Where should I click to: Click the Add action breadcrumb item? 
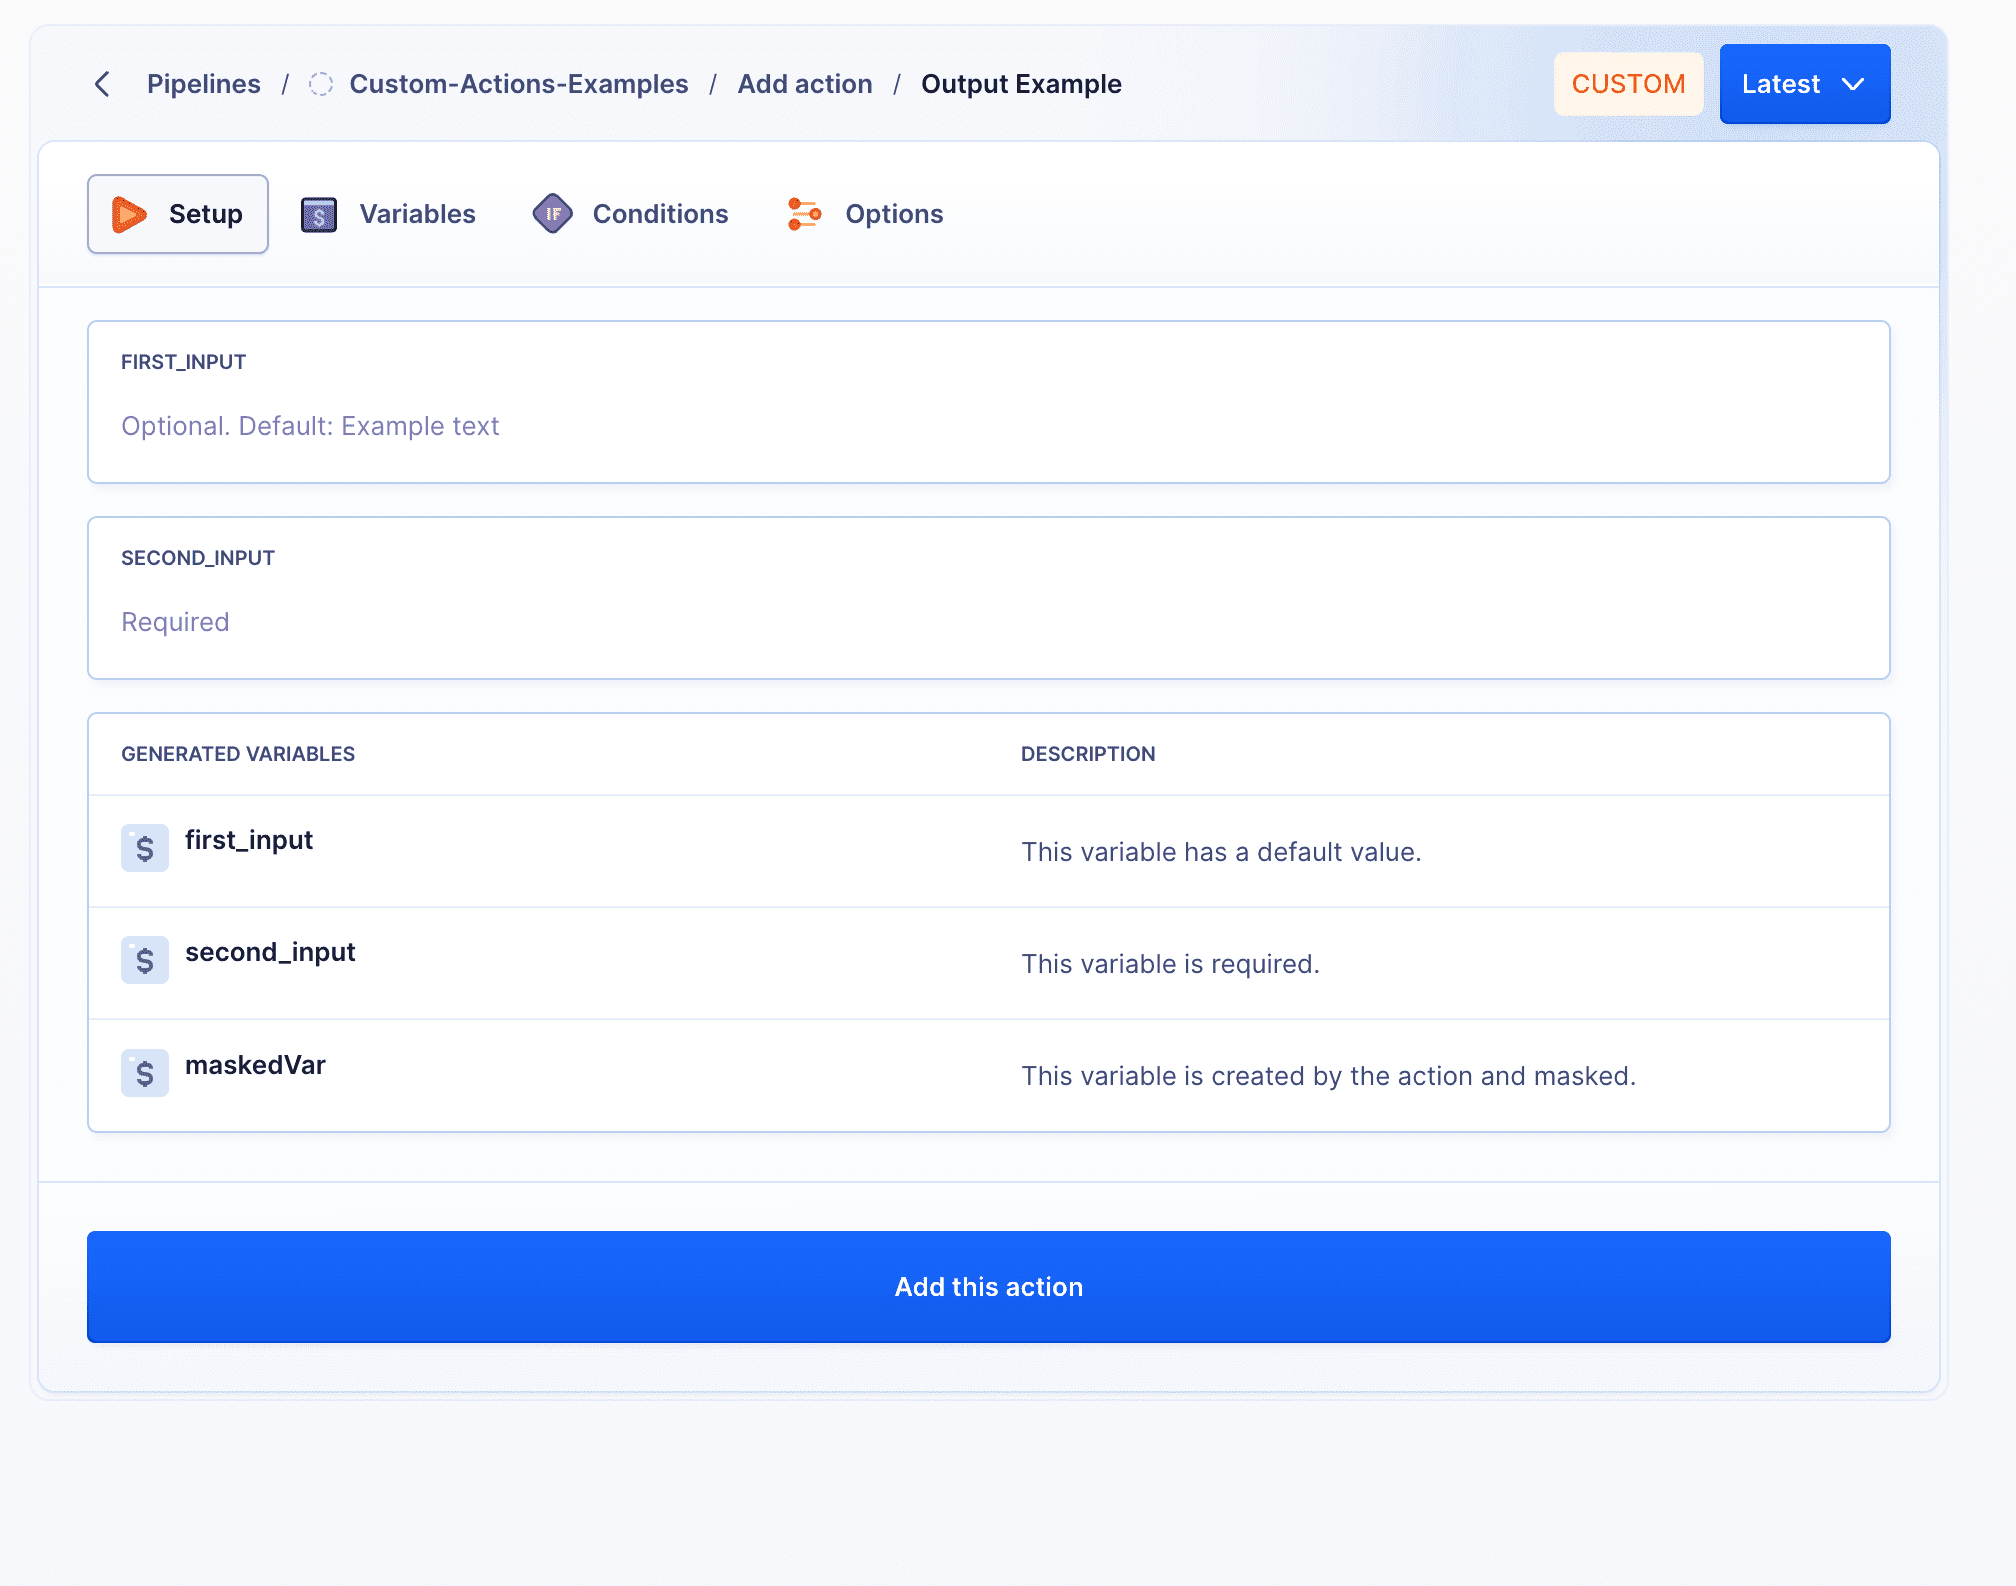tap(803, 85)
